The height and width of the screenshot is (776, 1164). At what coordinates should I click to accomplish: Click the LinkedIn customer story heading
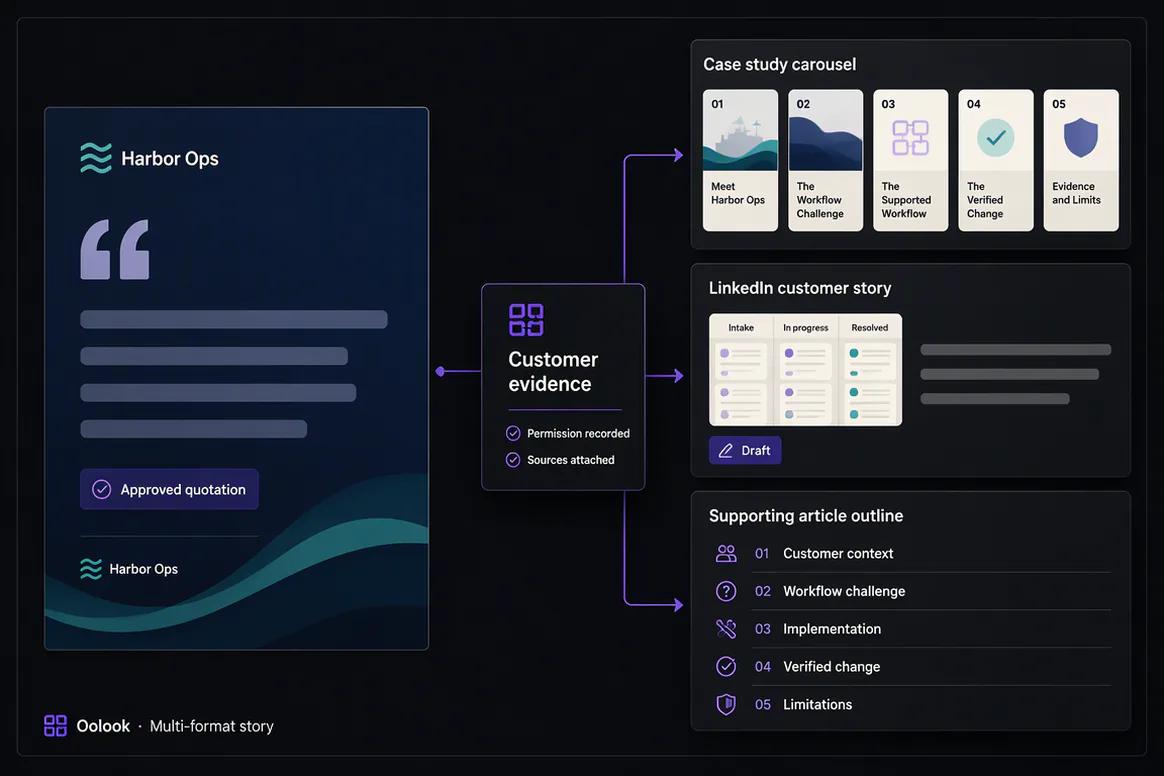tap(800, 288)
